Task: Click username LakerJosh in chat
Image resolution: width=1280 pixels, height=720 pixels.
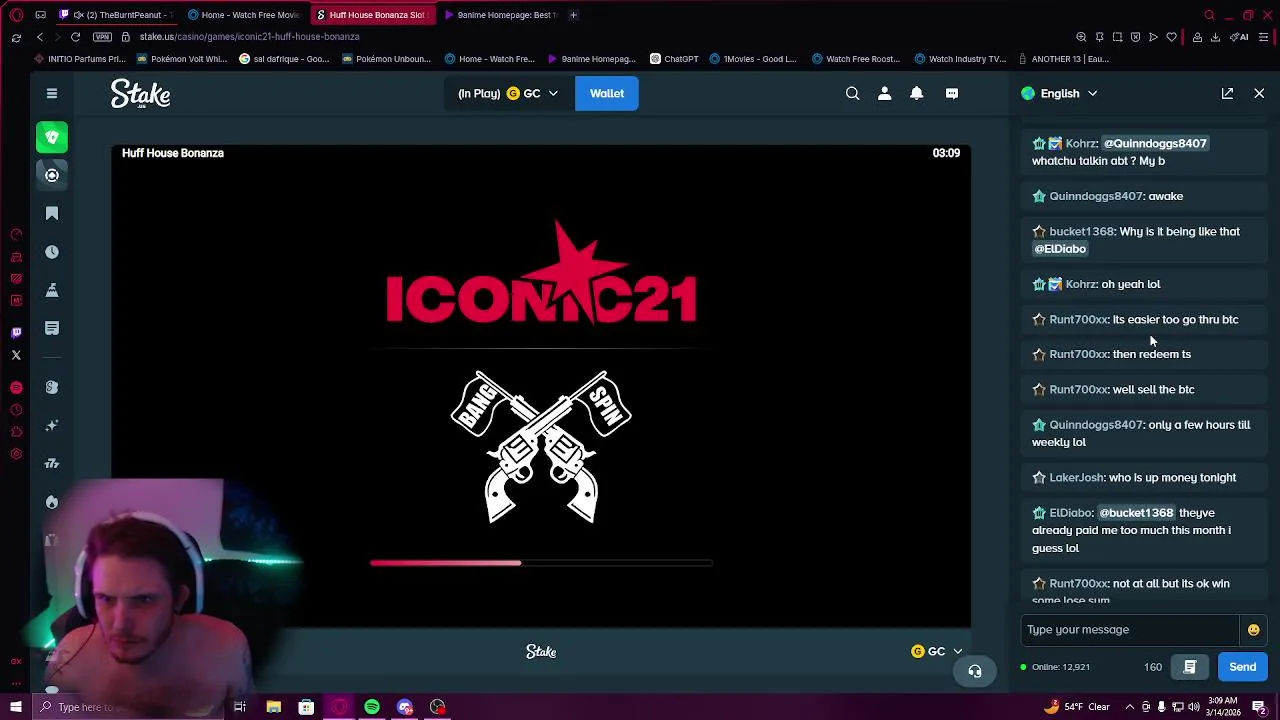Action: point(1076,478)
